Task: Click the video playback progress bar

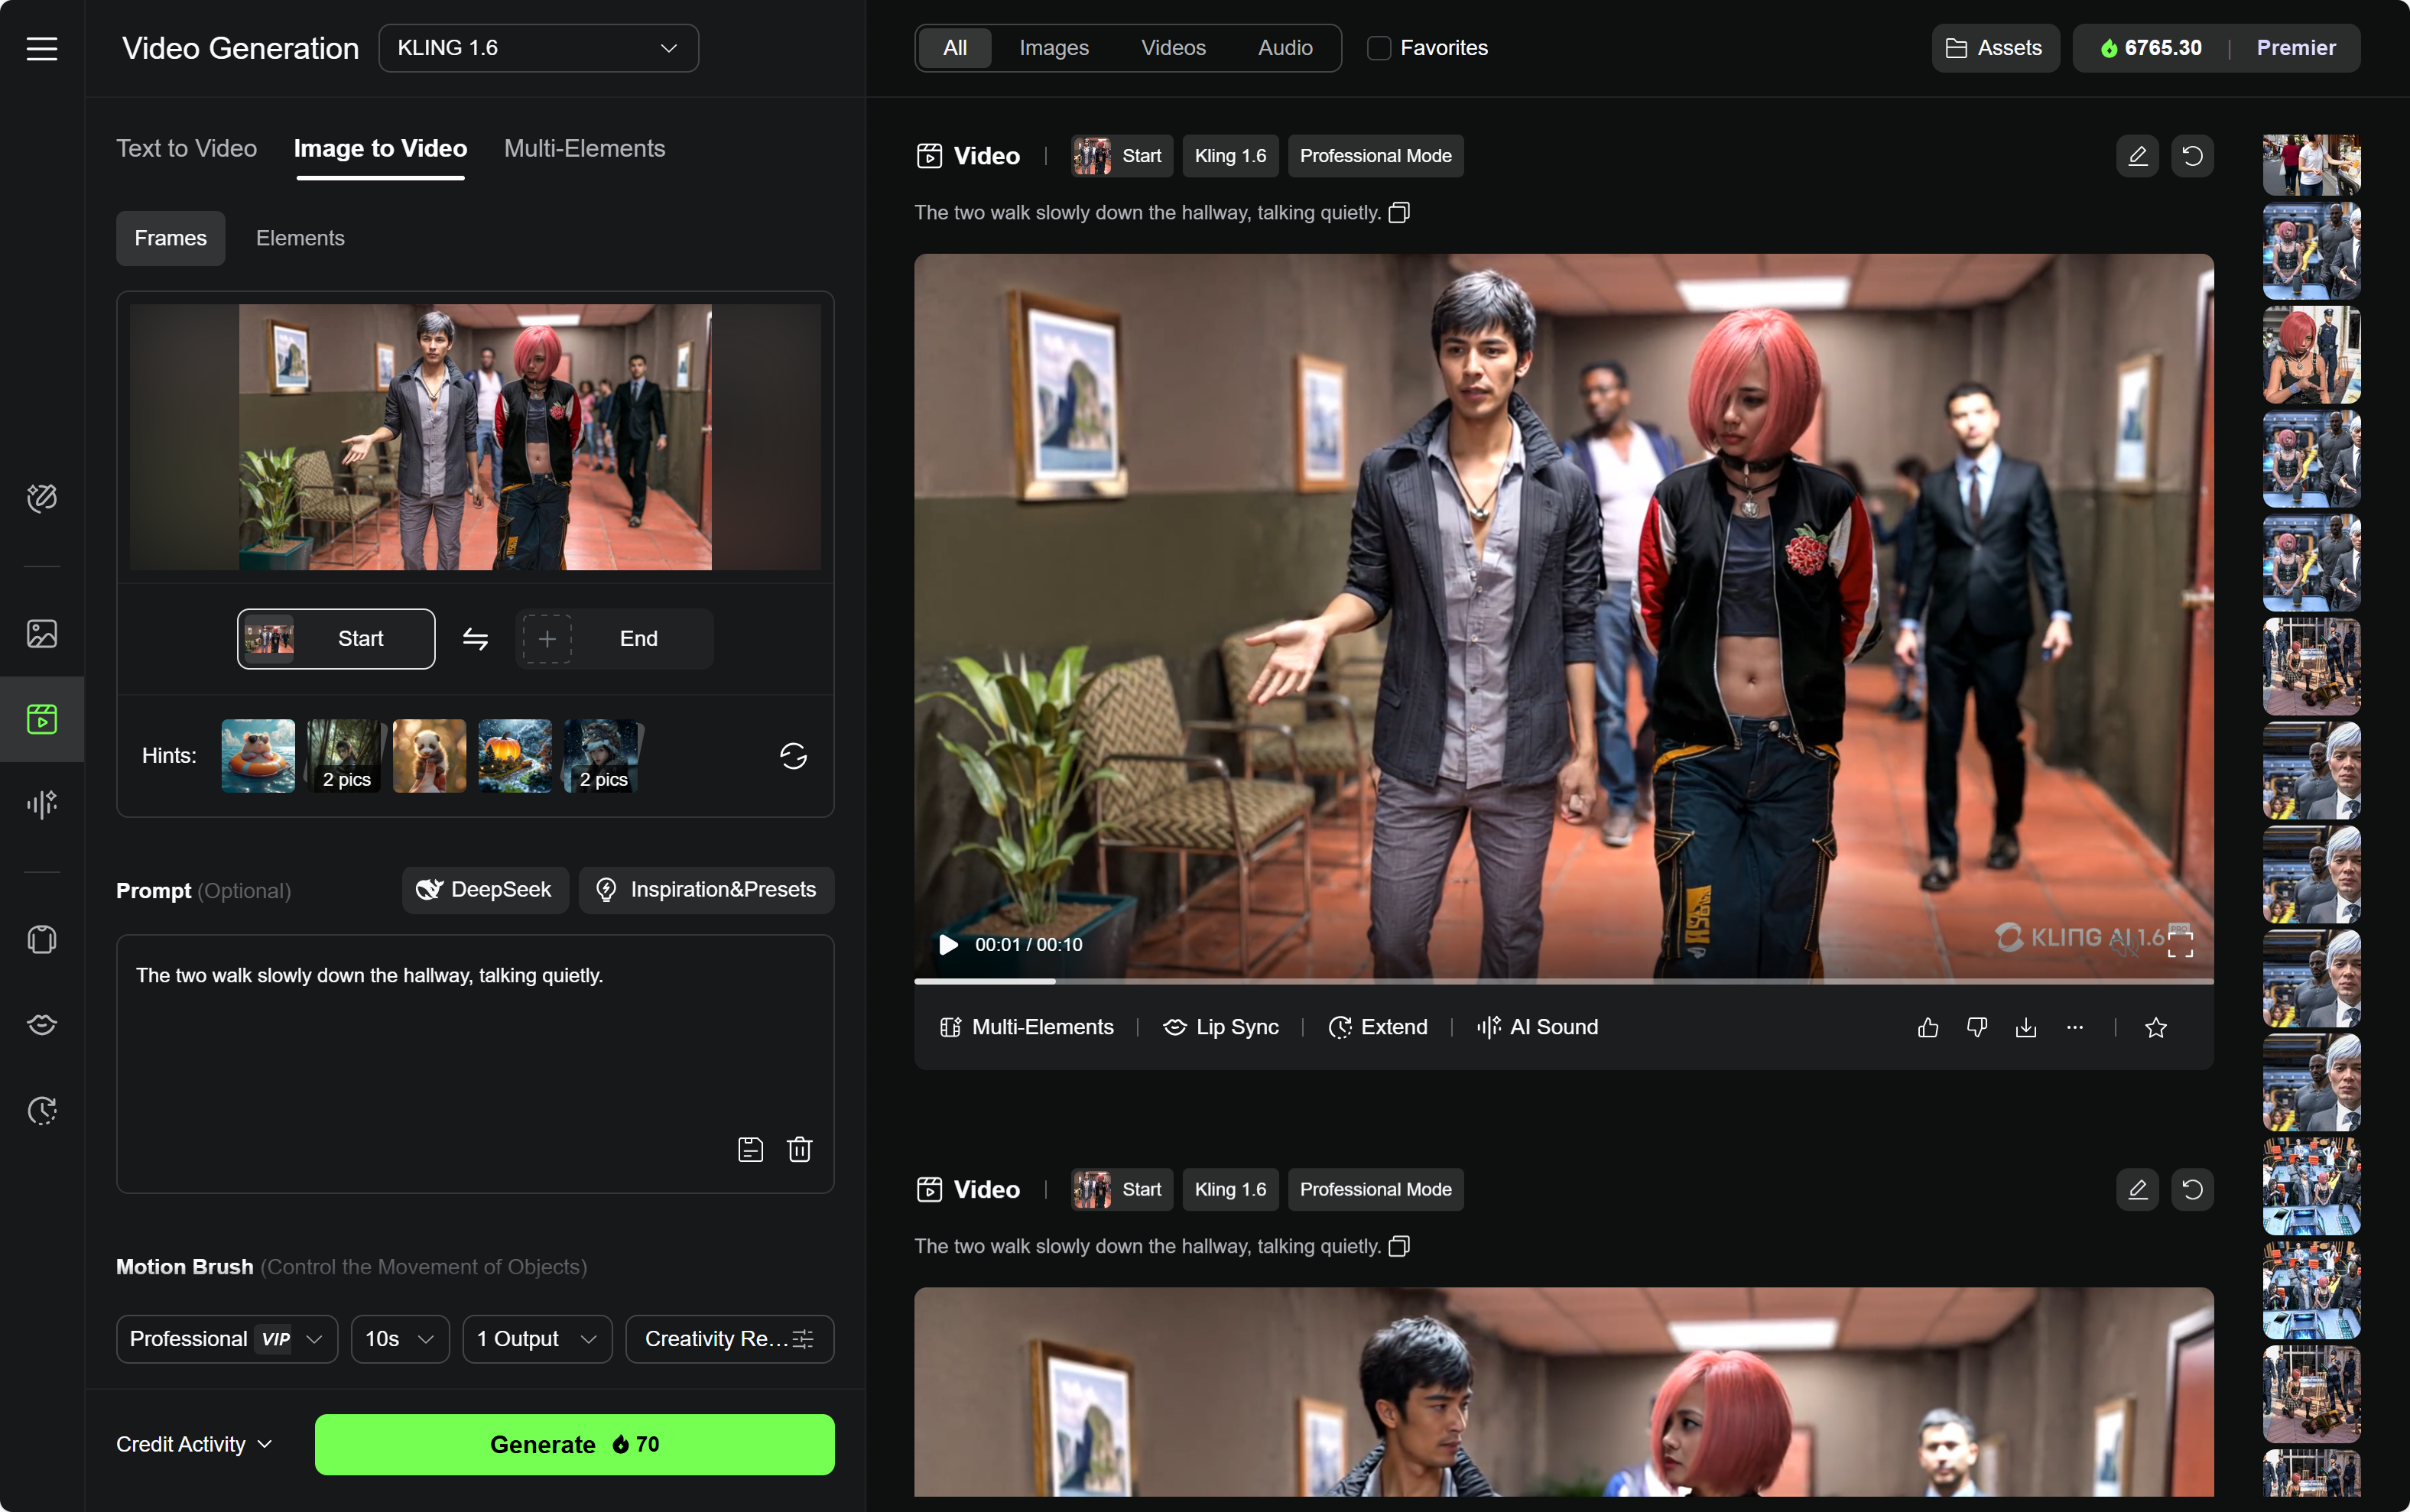Action: (x=1563, y=981)
